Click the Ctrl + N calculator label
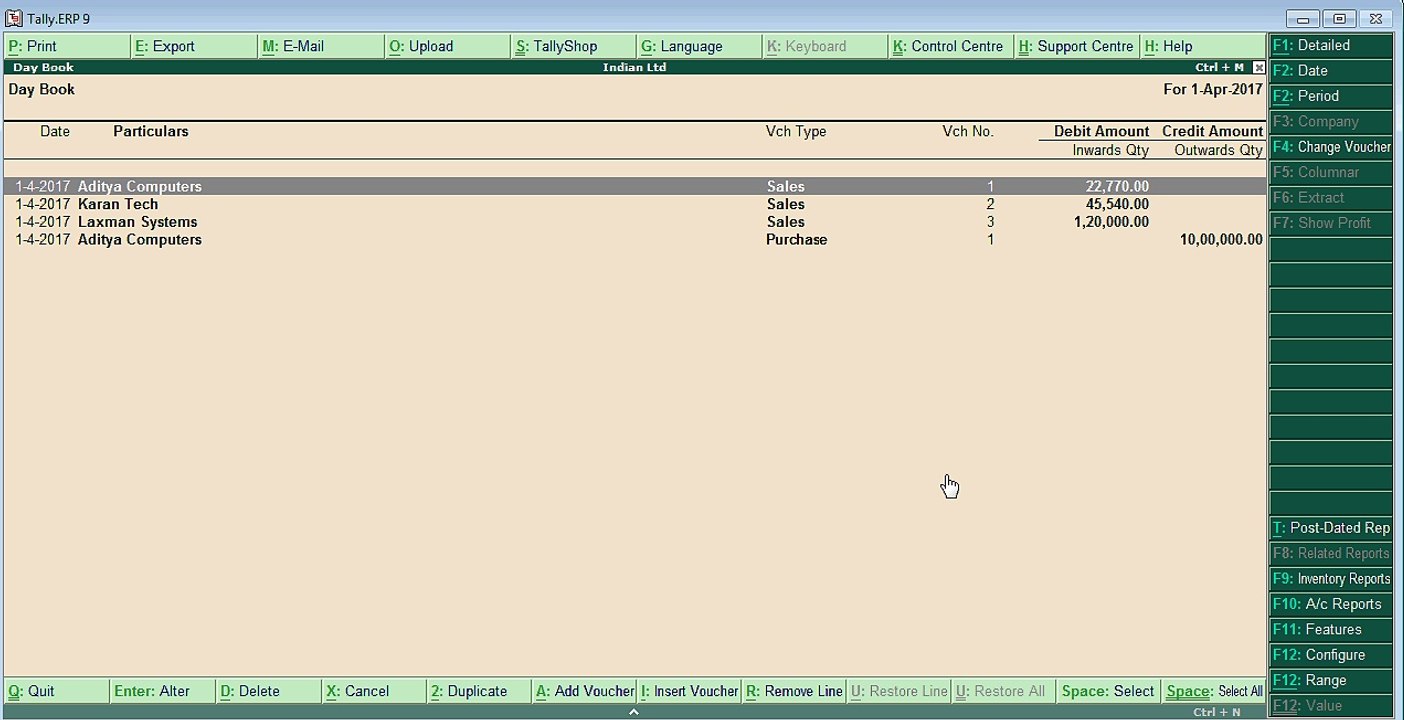The image size is (1404, 720). coord(1217,712)
